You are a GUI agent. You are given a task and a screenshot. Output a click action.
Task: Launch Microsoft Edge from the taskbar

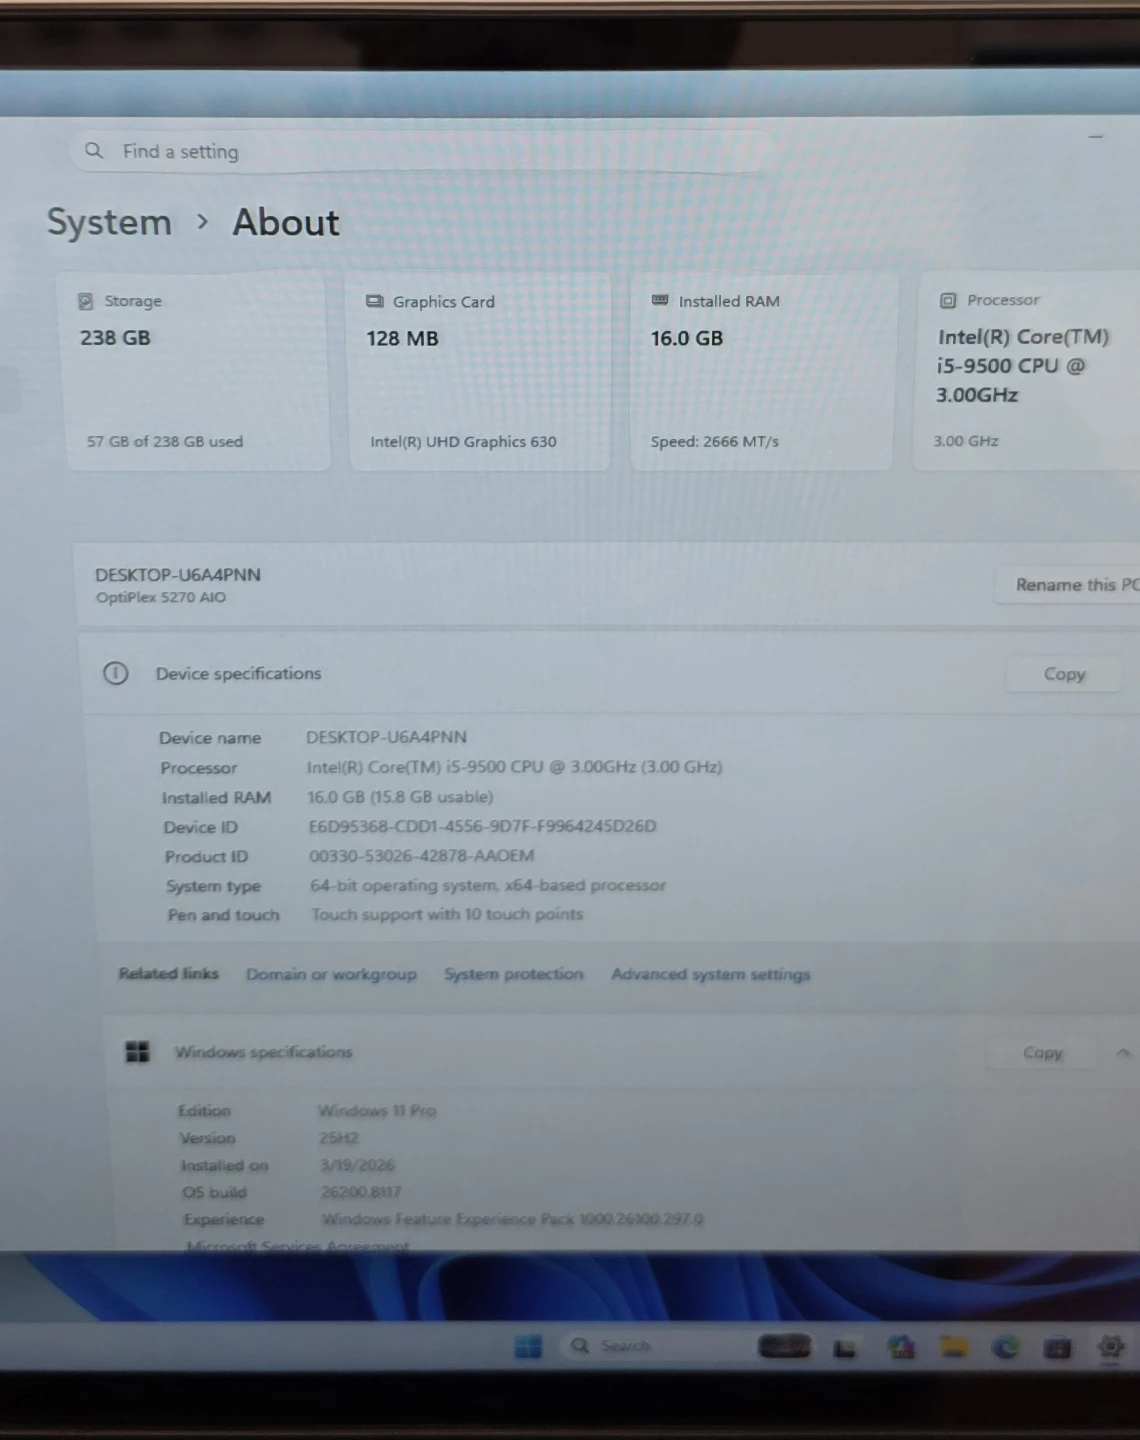coord(1004,1348)
